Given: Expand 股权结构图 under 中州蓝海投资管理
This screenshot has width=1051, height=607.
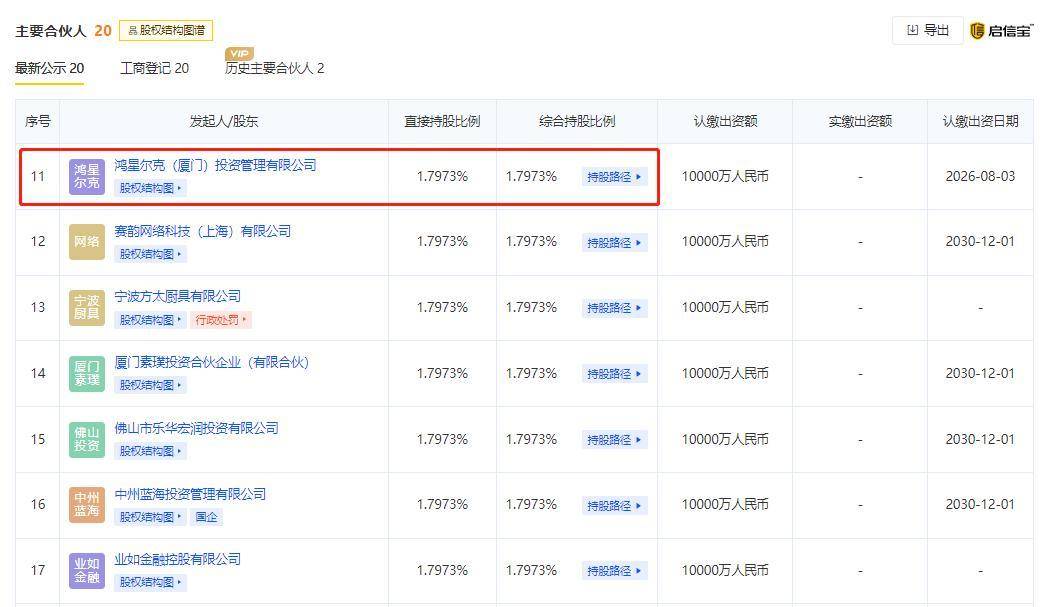Looking at the screenshot, I should [150, 517].
